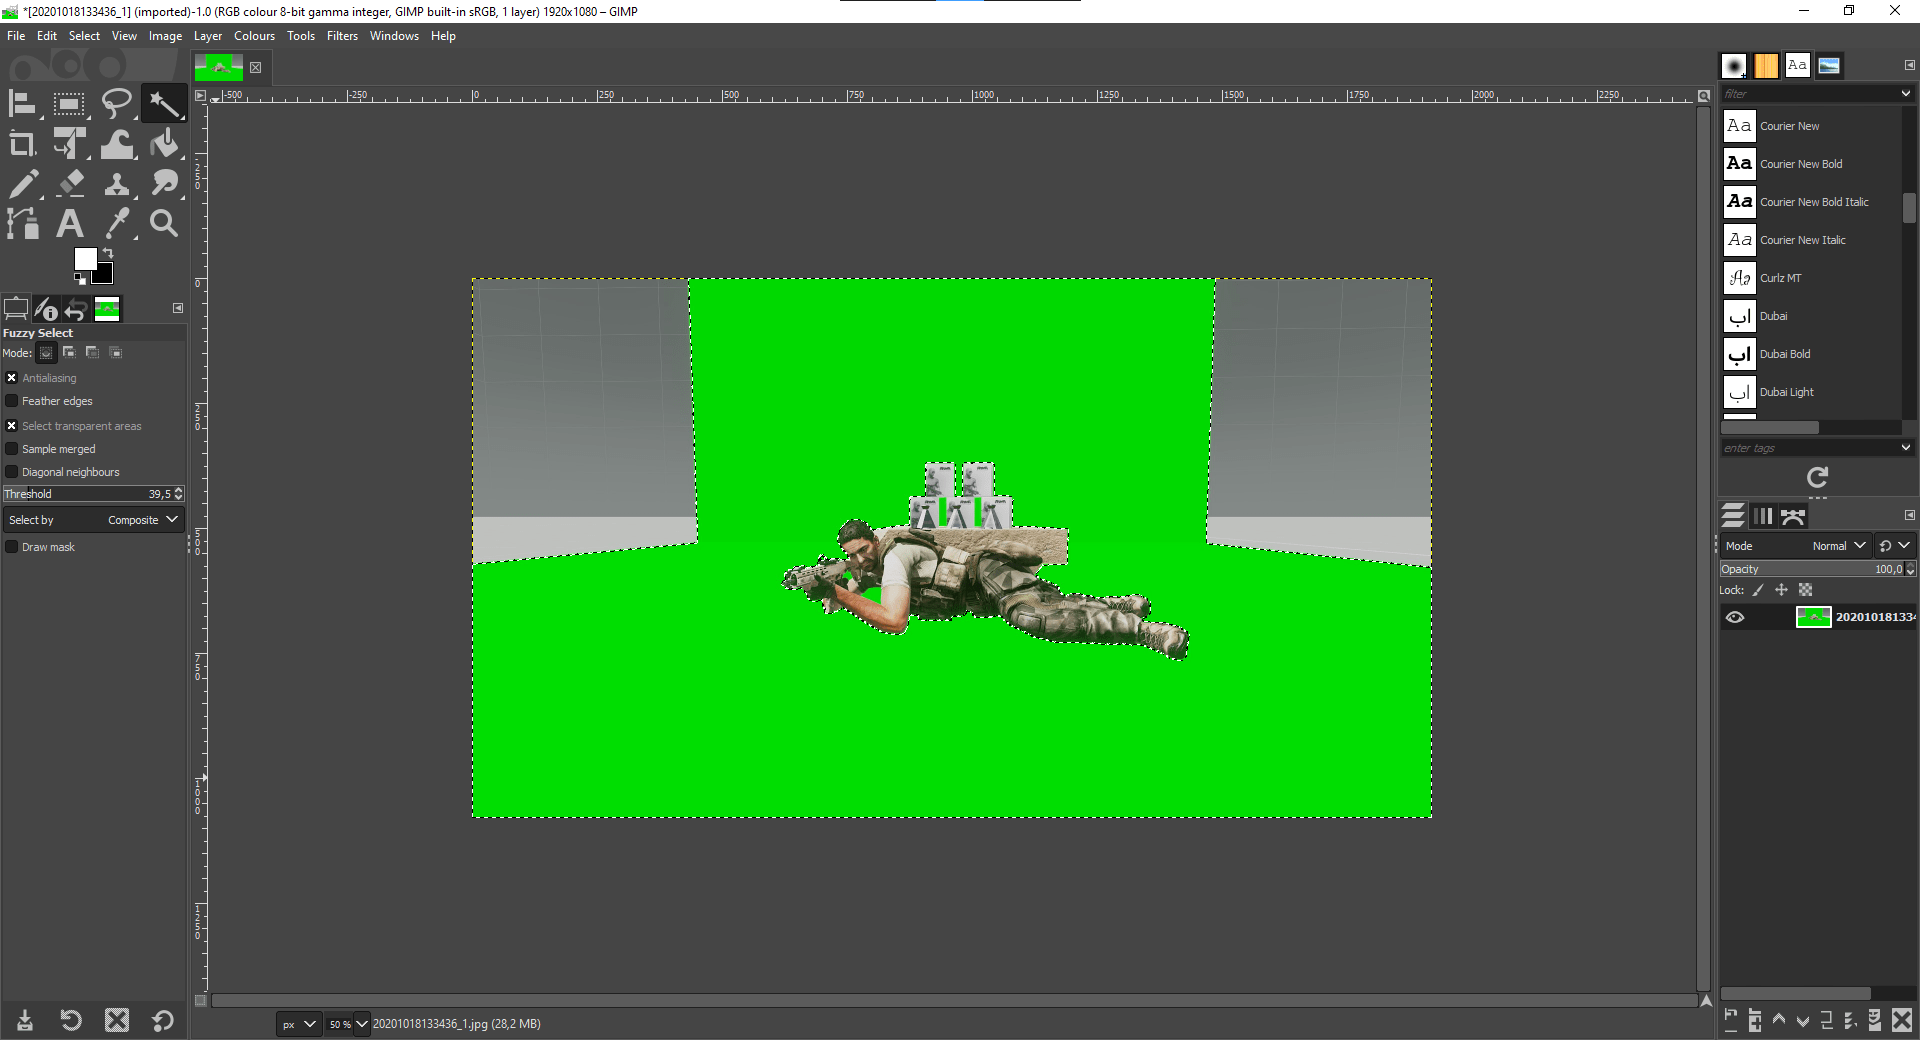Delete the layer with the bottom-right X icon
The image size is (1920, 1040).
point(1902,1020)
